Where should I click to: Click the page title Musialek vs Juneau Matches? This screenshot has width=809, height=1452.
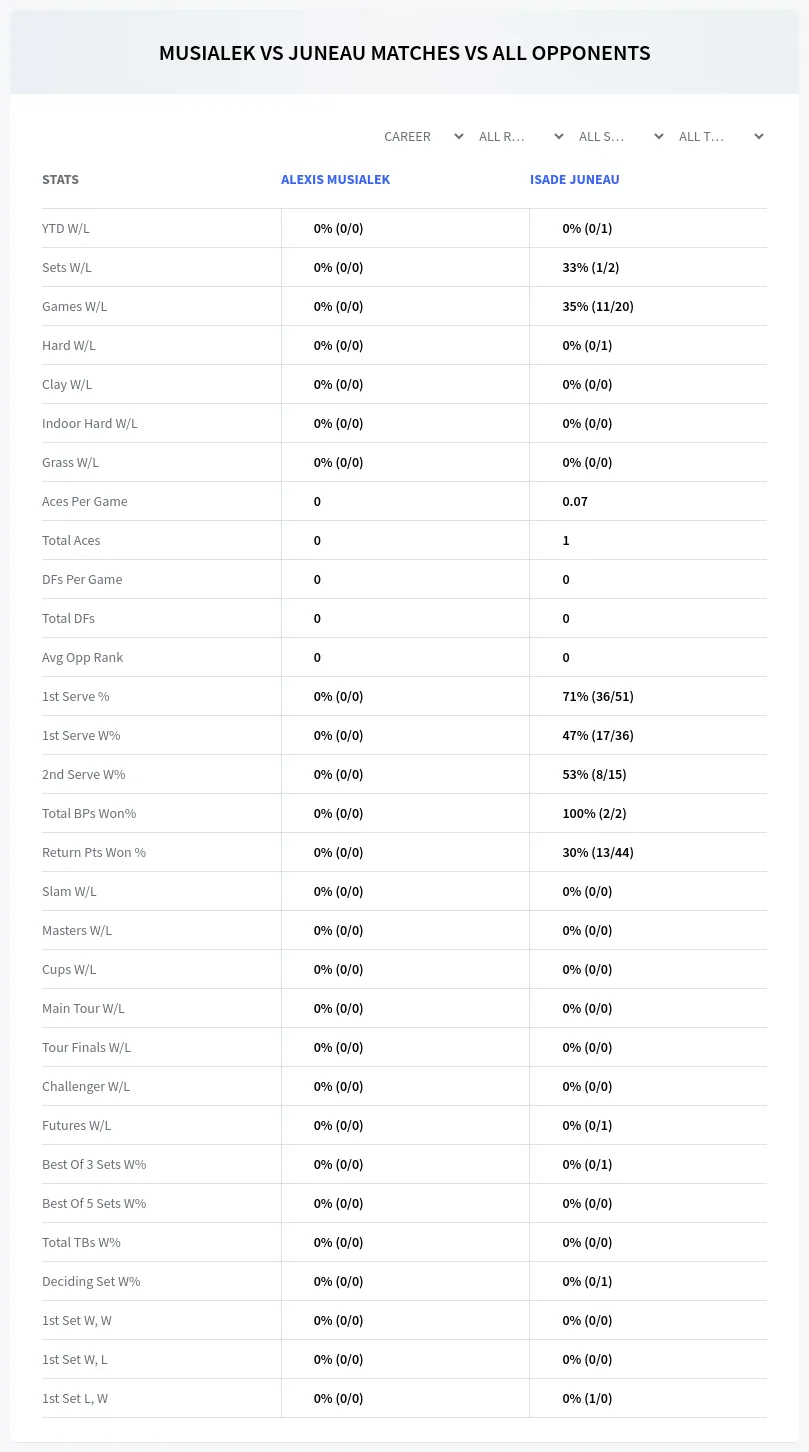404,53
